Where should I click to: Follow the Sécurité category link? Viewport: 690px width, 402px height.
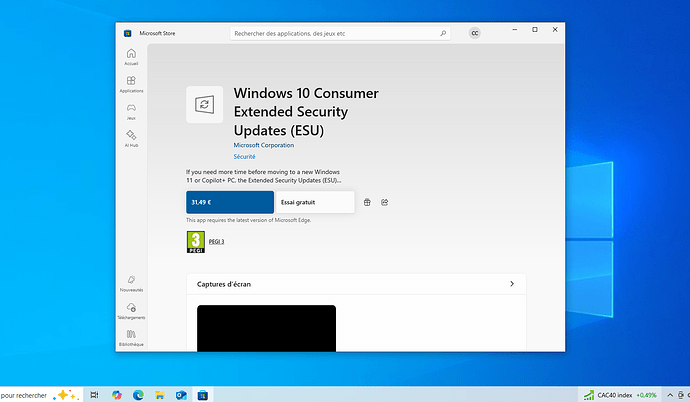(x=244, y=157)
